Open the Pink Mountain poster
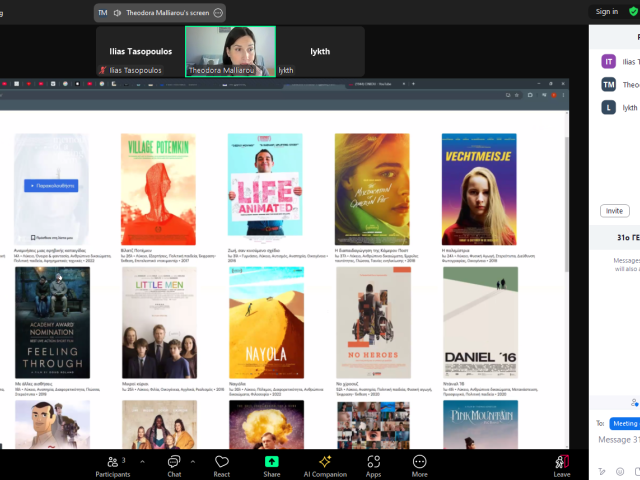Viewport: 640px width, 480px height. point(480,424)
